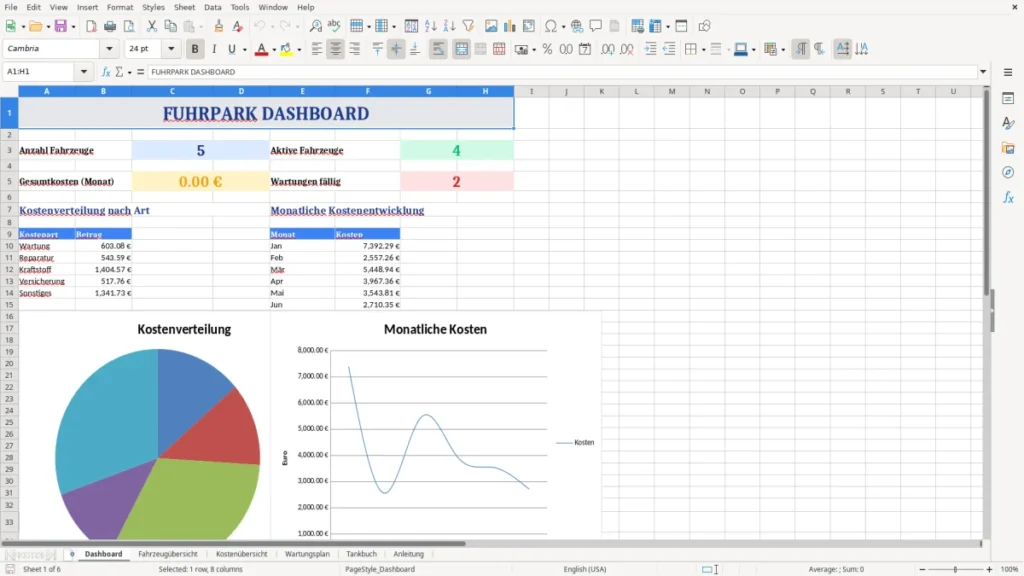Open the Name Box dropdown arrow
Screen dimensions: 1024x576
(x=84, y=72)
